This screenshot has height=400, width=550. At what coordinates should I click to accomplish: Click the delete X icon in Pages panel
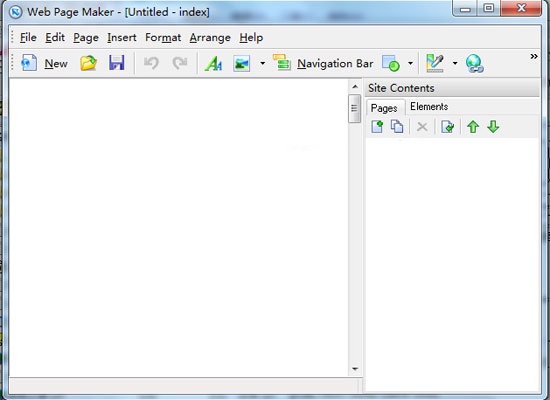[x=422, y=127]
